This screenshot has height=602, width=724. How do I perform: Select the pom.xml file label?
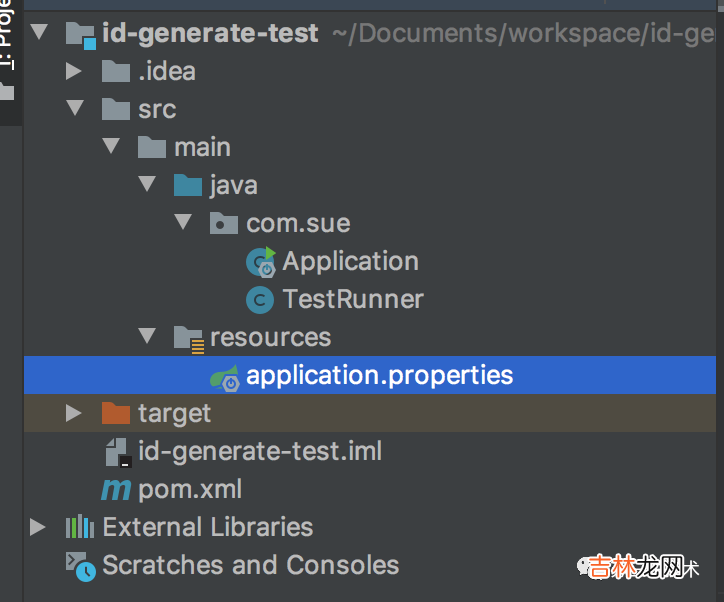(x=190, y=490)
